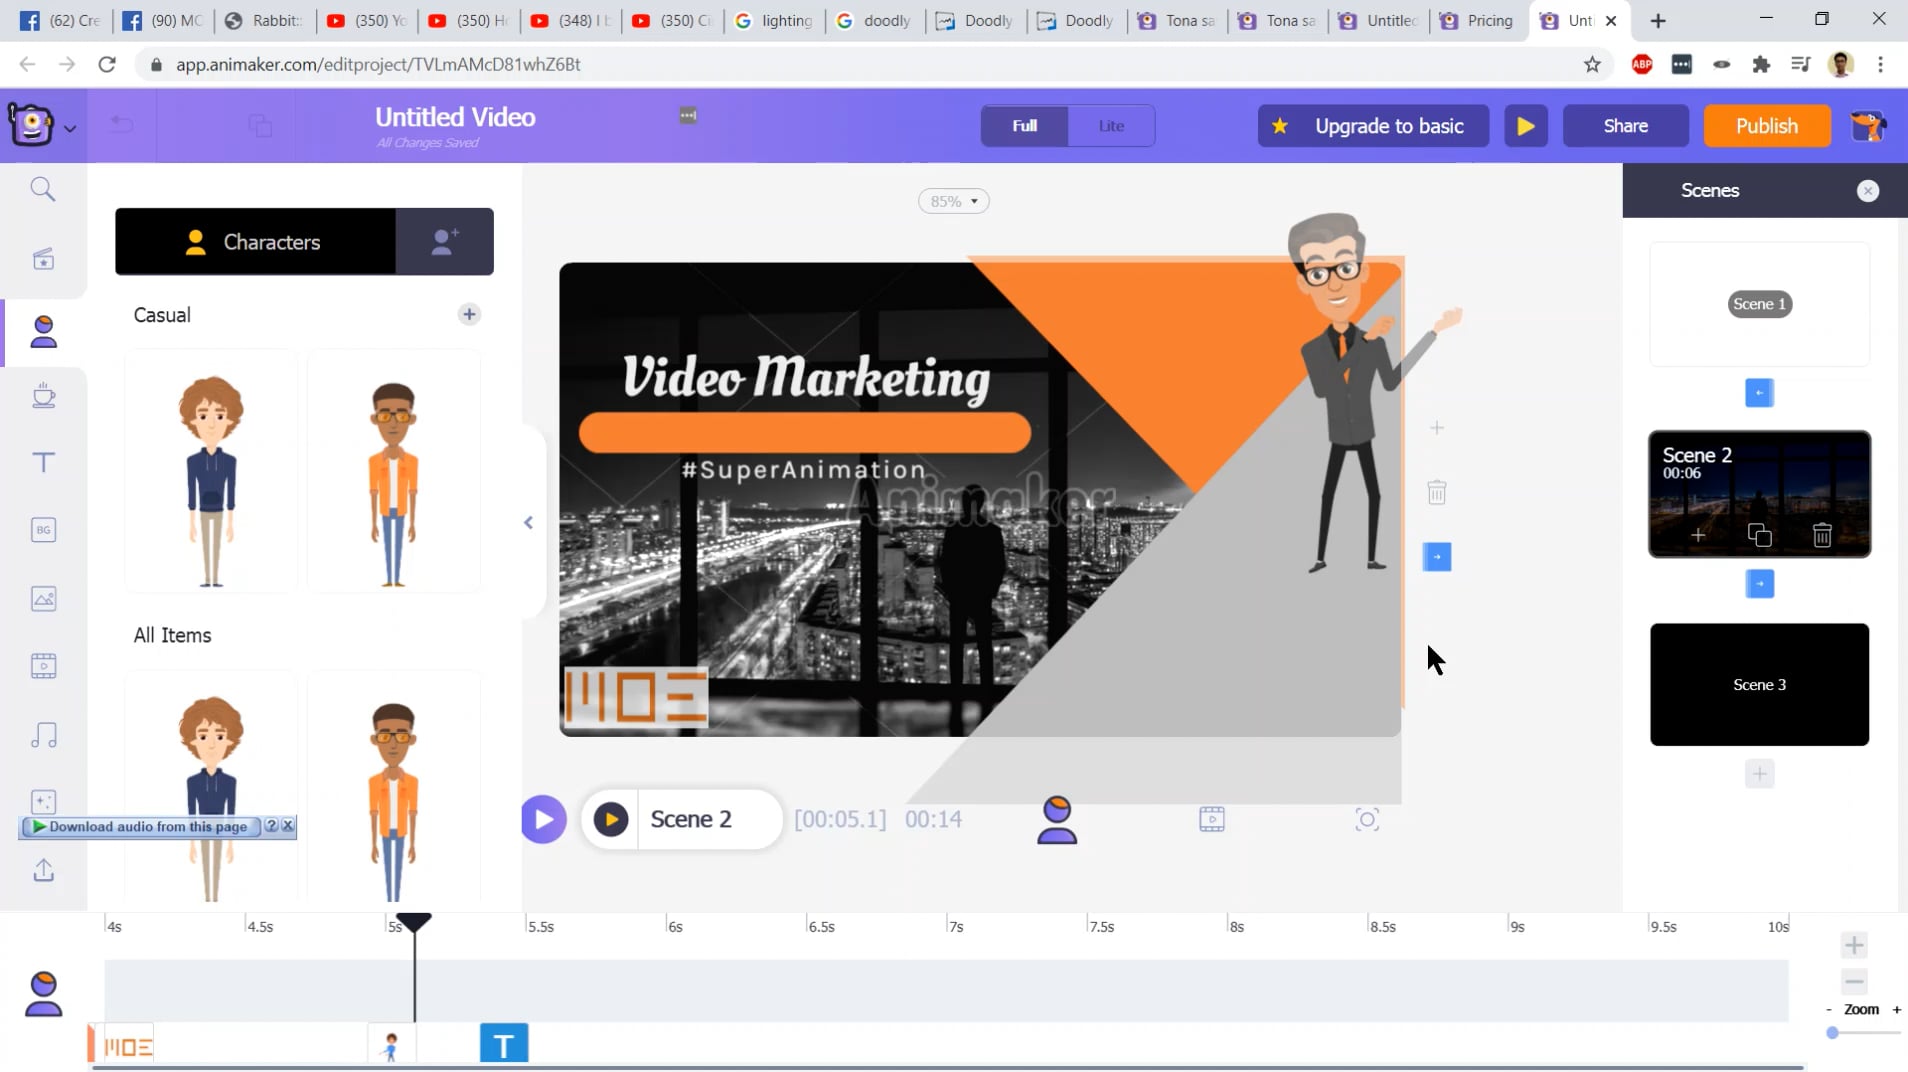Click the Share button

click(1625, 126)
